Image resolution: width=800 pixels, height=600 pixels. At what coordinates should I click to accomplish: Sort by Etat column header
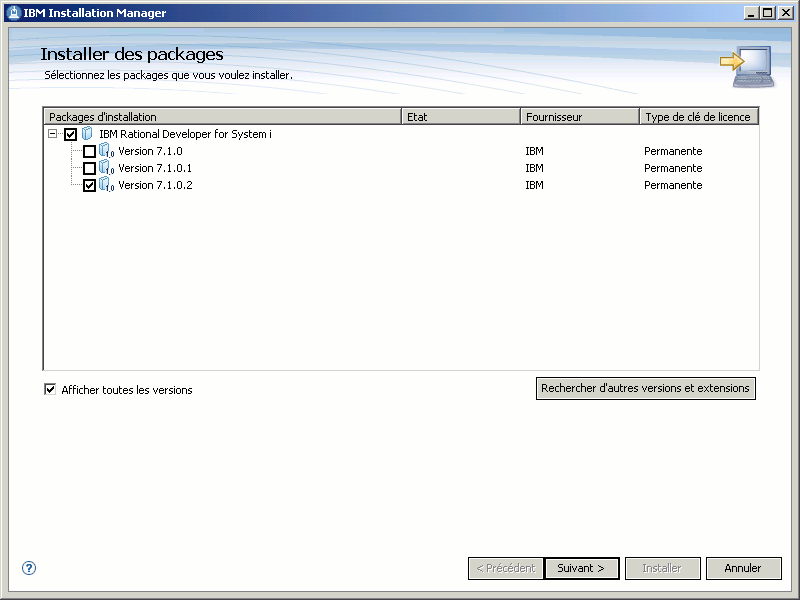461,117
